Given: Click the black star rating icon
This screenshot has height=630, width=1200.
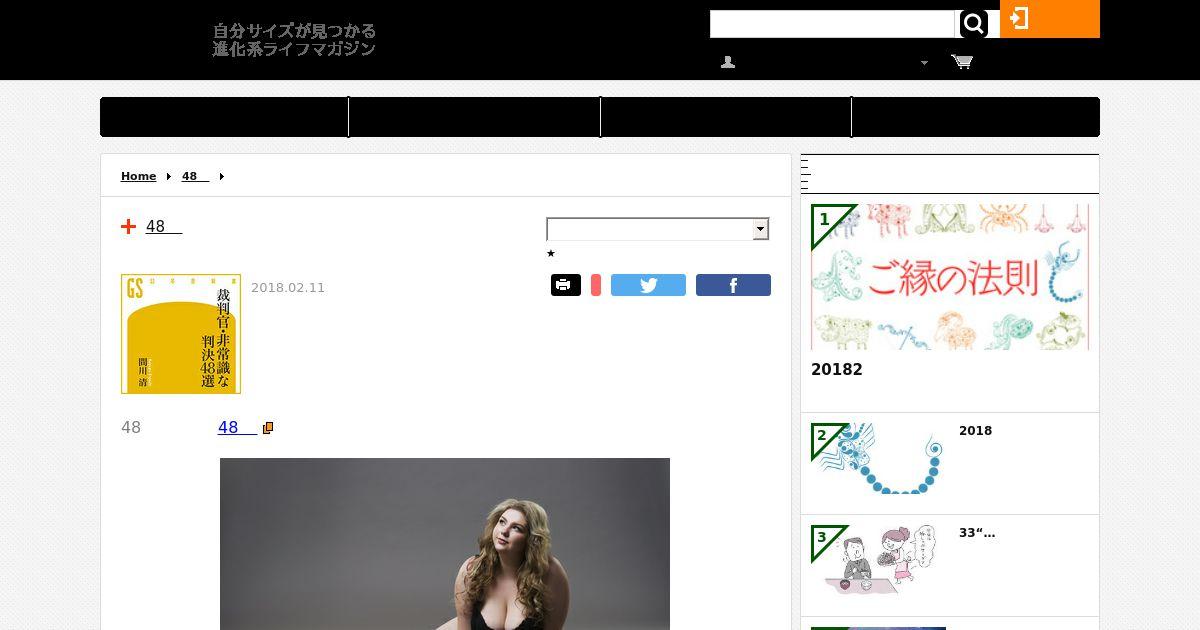Looking at the screenshot, I should click(x=551, y=254).
